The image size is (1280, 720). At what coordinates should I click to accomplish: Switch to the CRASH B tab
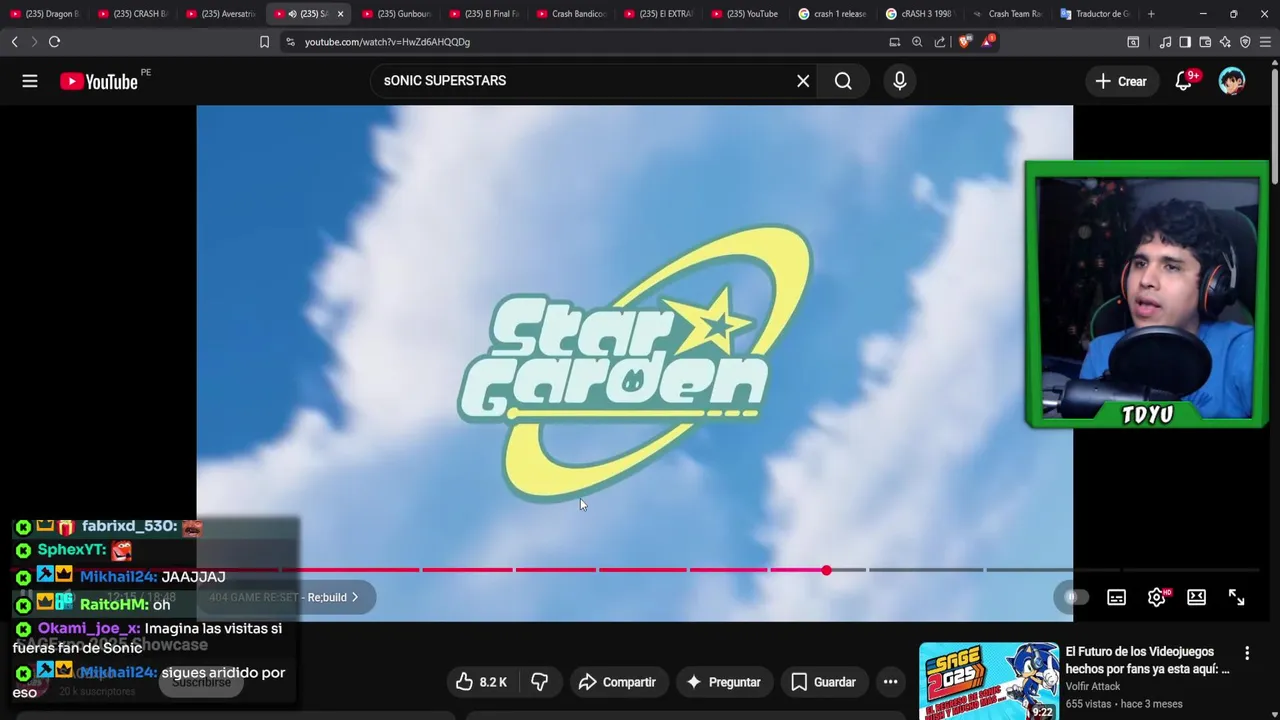[133, 14]
